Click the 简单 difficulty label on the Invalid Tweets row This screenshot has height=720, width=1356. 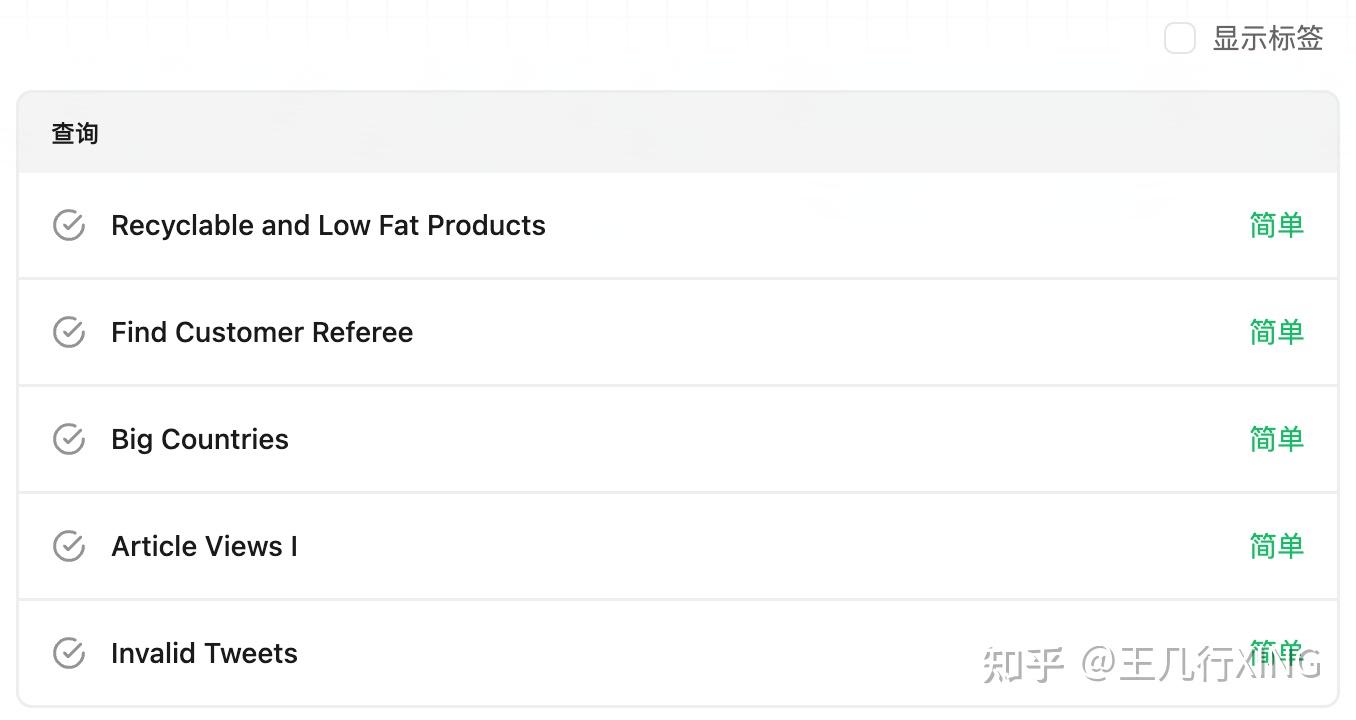[1277, 653]
